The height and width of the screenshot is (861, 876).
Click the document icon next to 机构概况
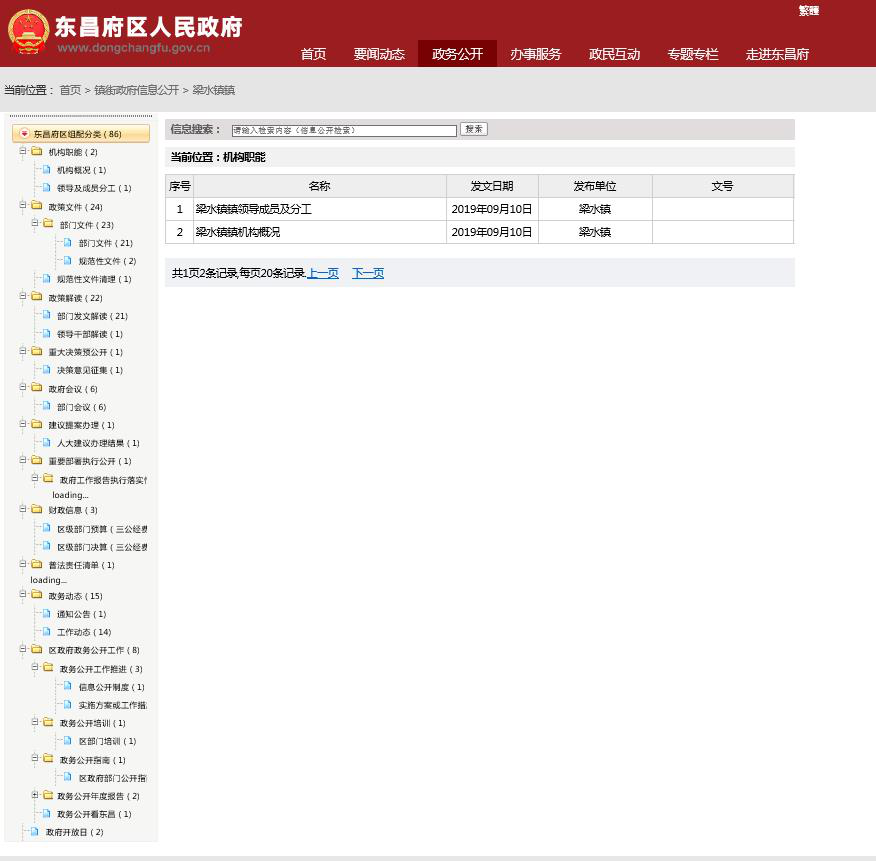(46, 170)
